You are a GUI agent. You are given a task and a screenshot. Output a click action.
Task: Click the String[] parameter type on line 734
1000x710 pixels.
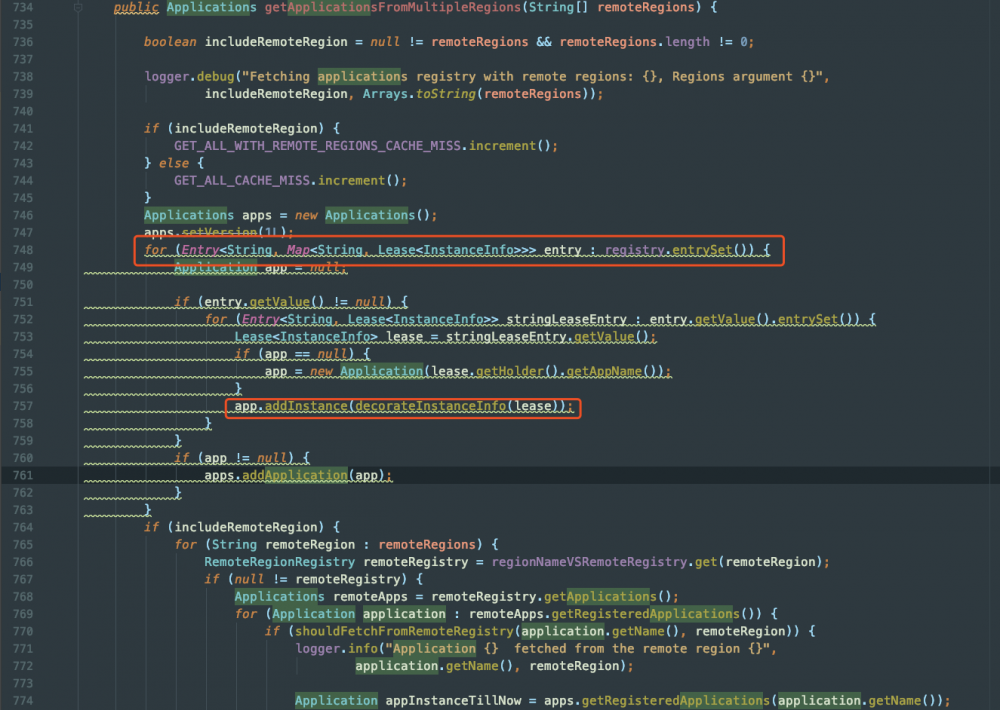tap(558, 8)
